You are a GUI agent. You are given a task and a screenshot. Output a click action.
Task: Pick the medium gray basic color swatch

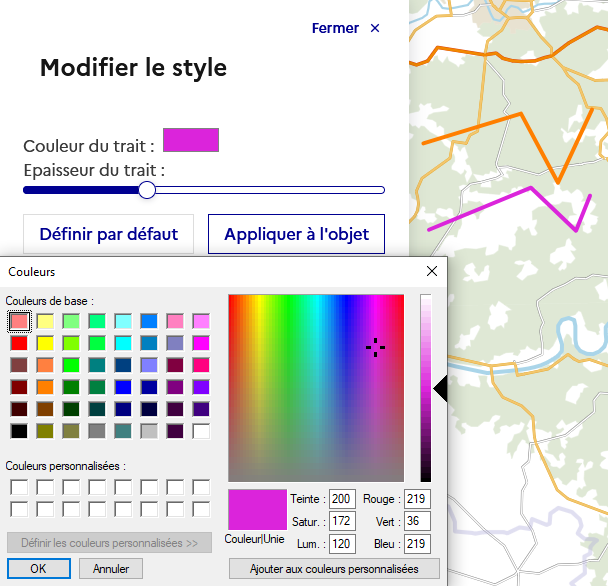(x=97, y=431)
